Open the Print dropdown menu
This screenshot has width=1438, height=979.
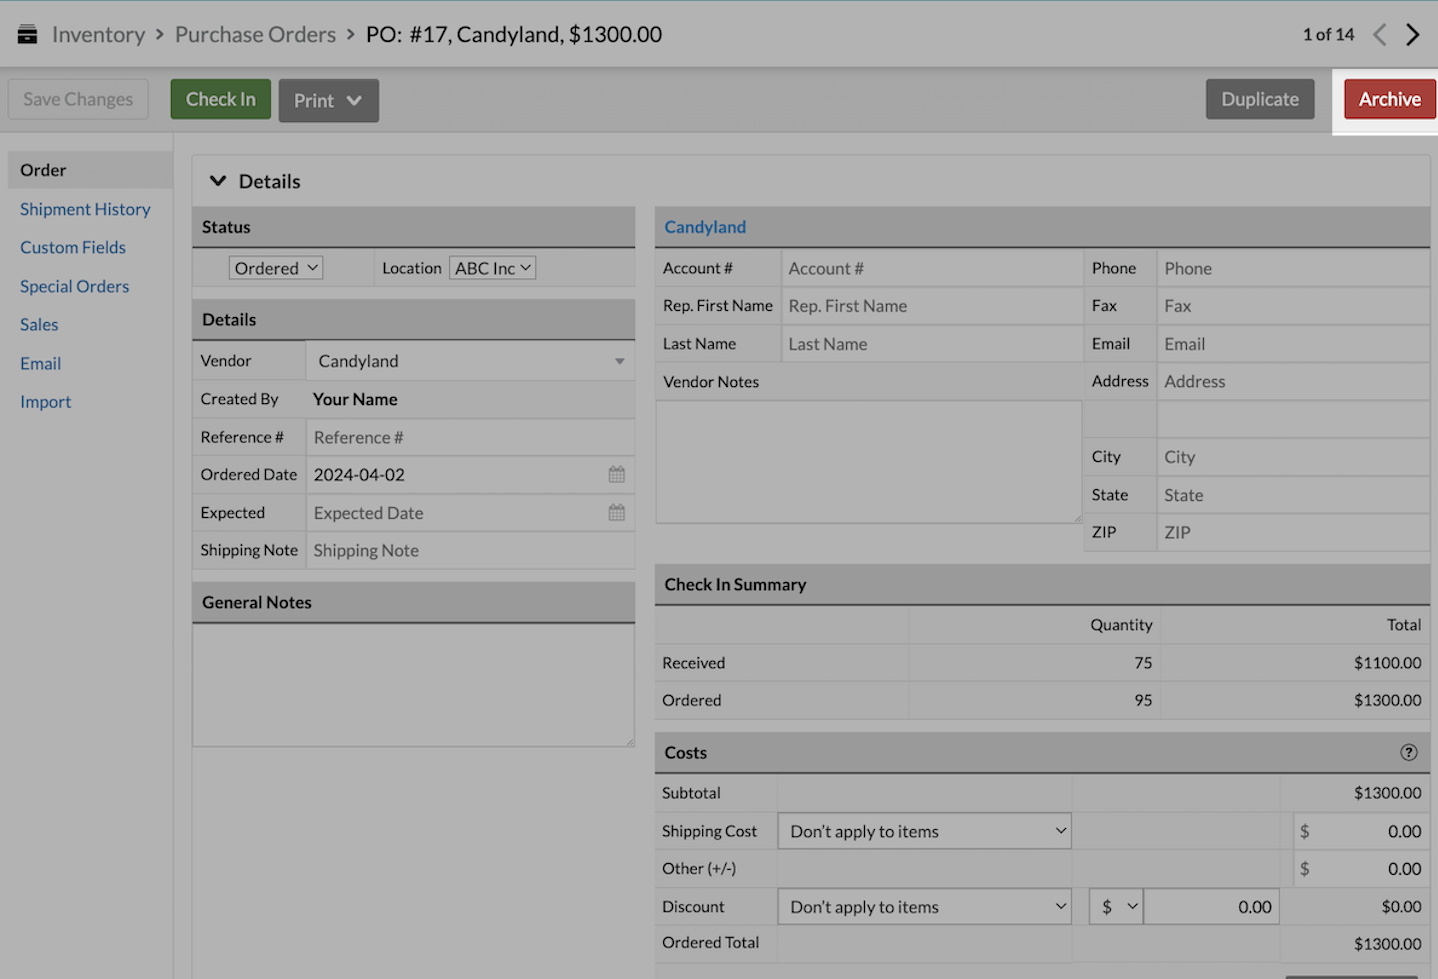pyautogui.click(x=328, y=101)
